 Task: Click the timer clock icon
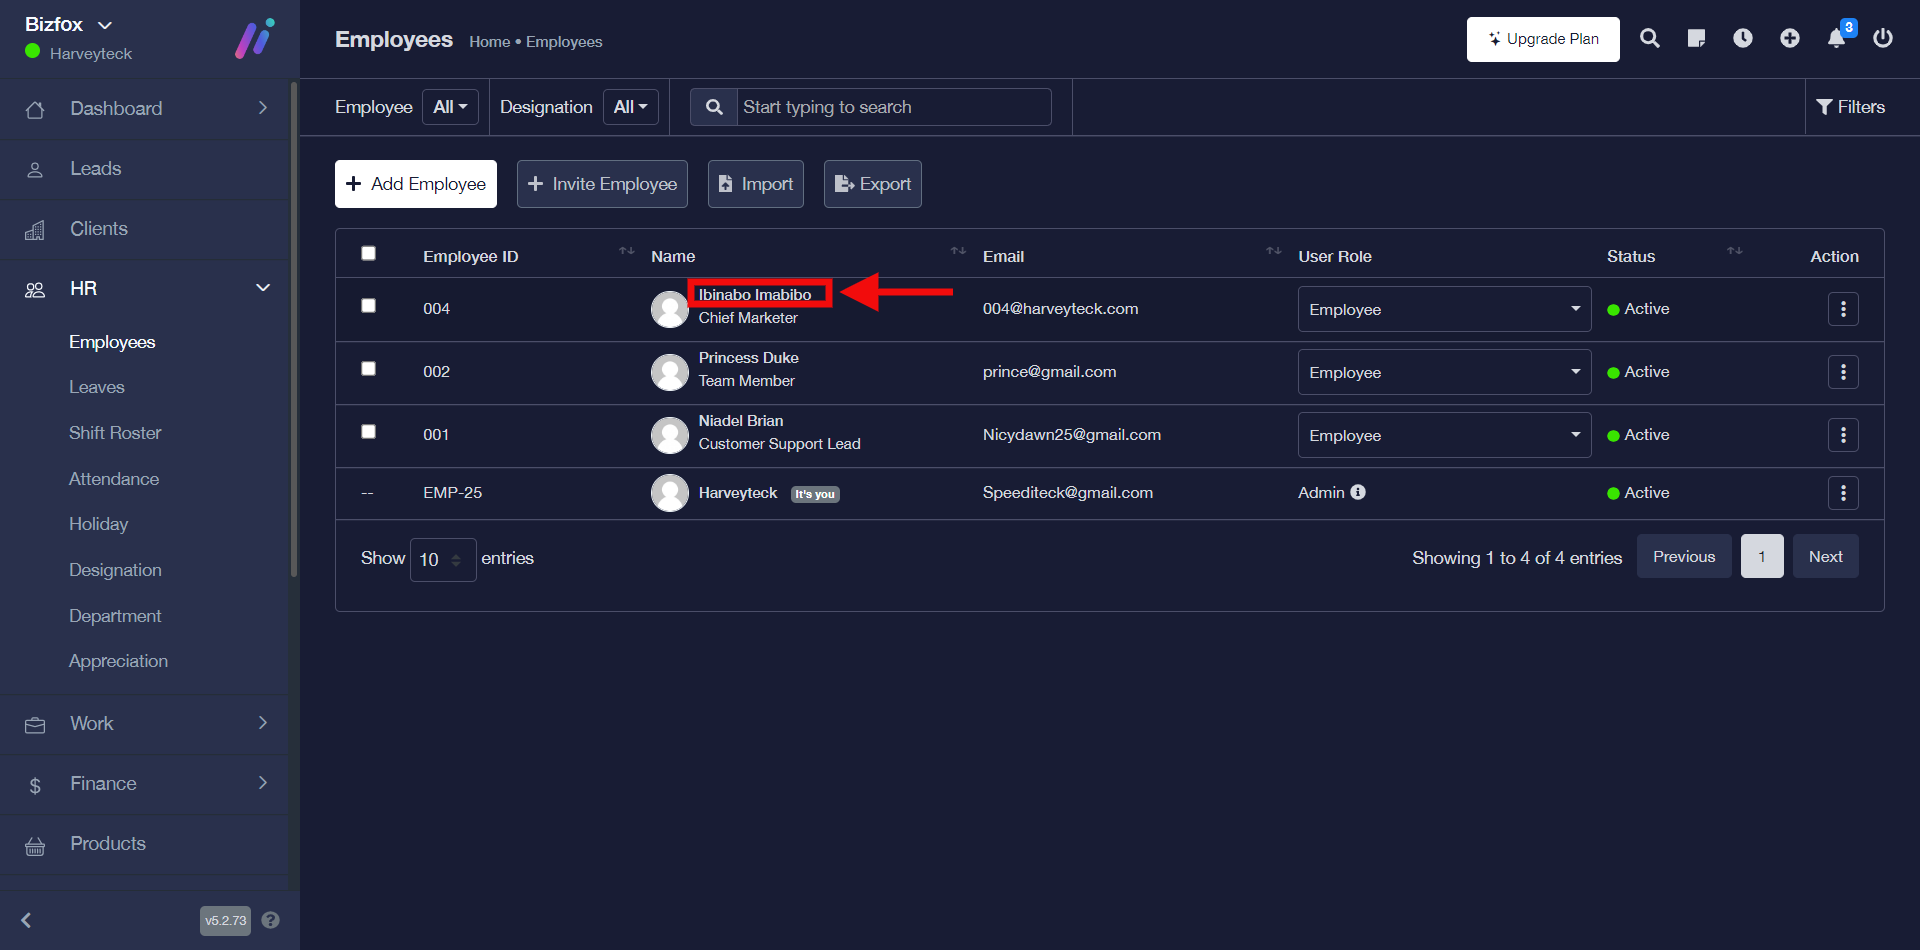[1743, 39]
